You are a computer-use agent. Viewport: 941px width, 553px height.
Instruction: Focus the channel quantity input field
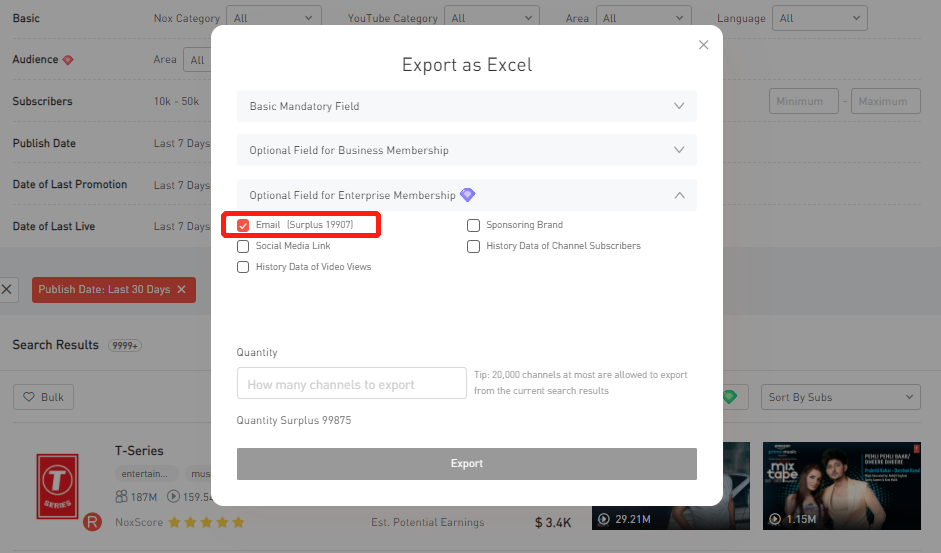pos(351,384)
